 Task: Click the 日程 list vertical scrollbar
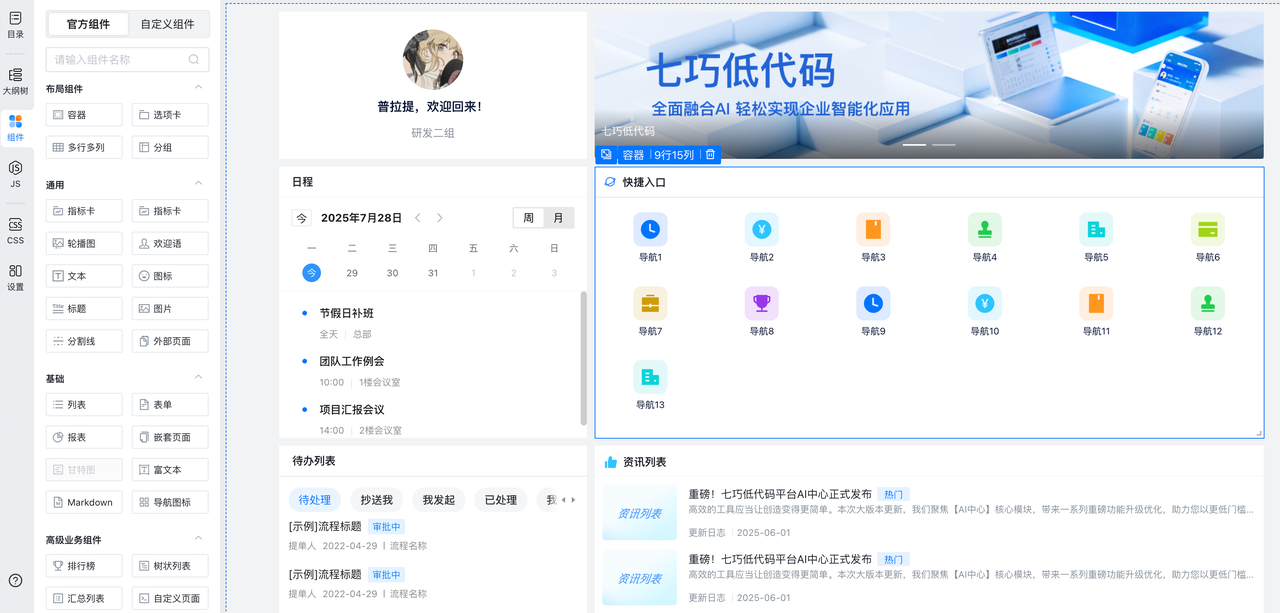coord(584,358)
